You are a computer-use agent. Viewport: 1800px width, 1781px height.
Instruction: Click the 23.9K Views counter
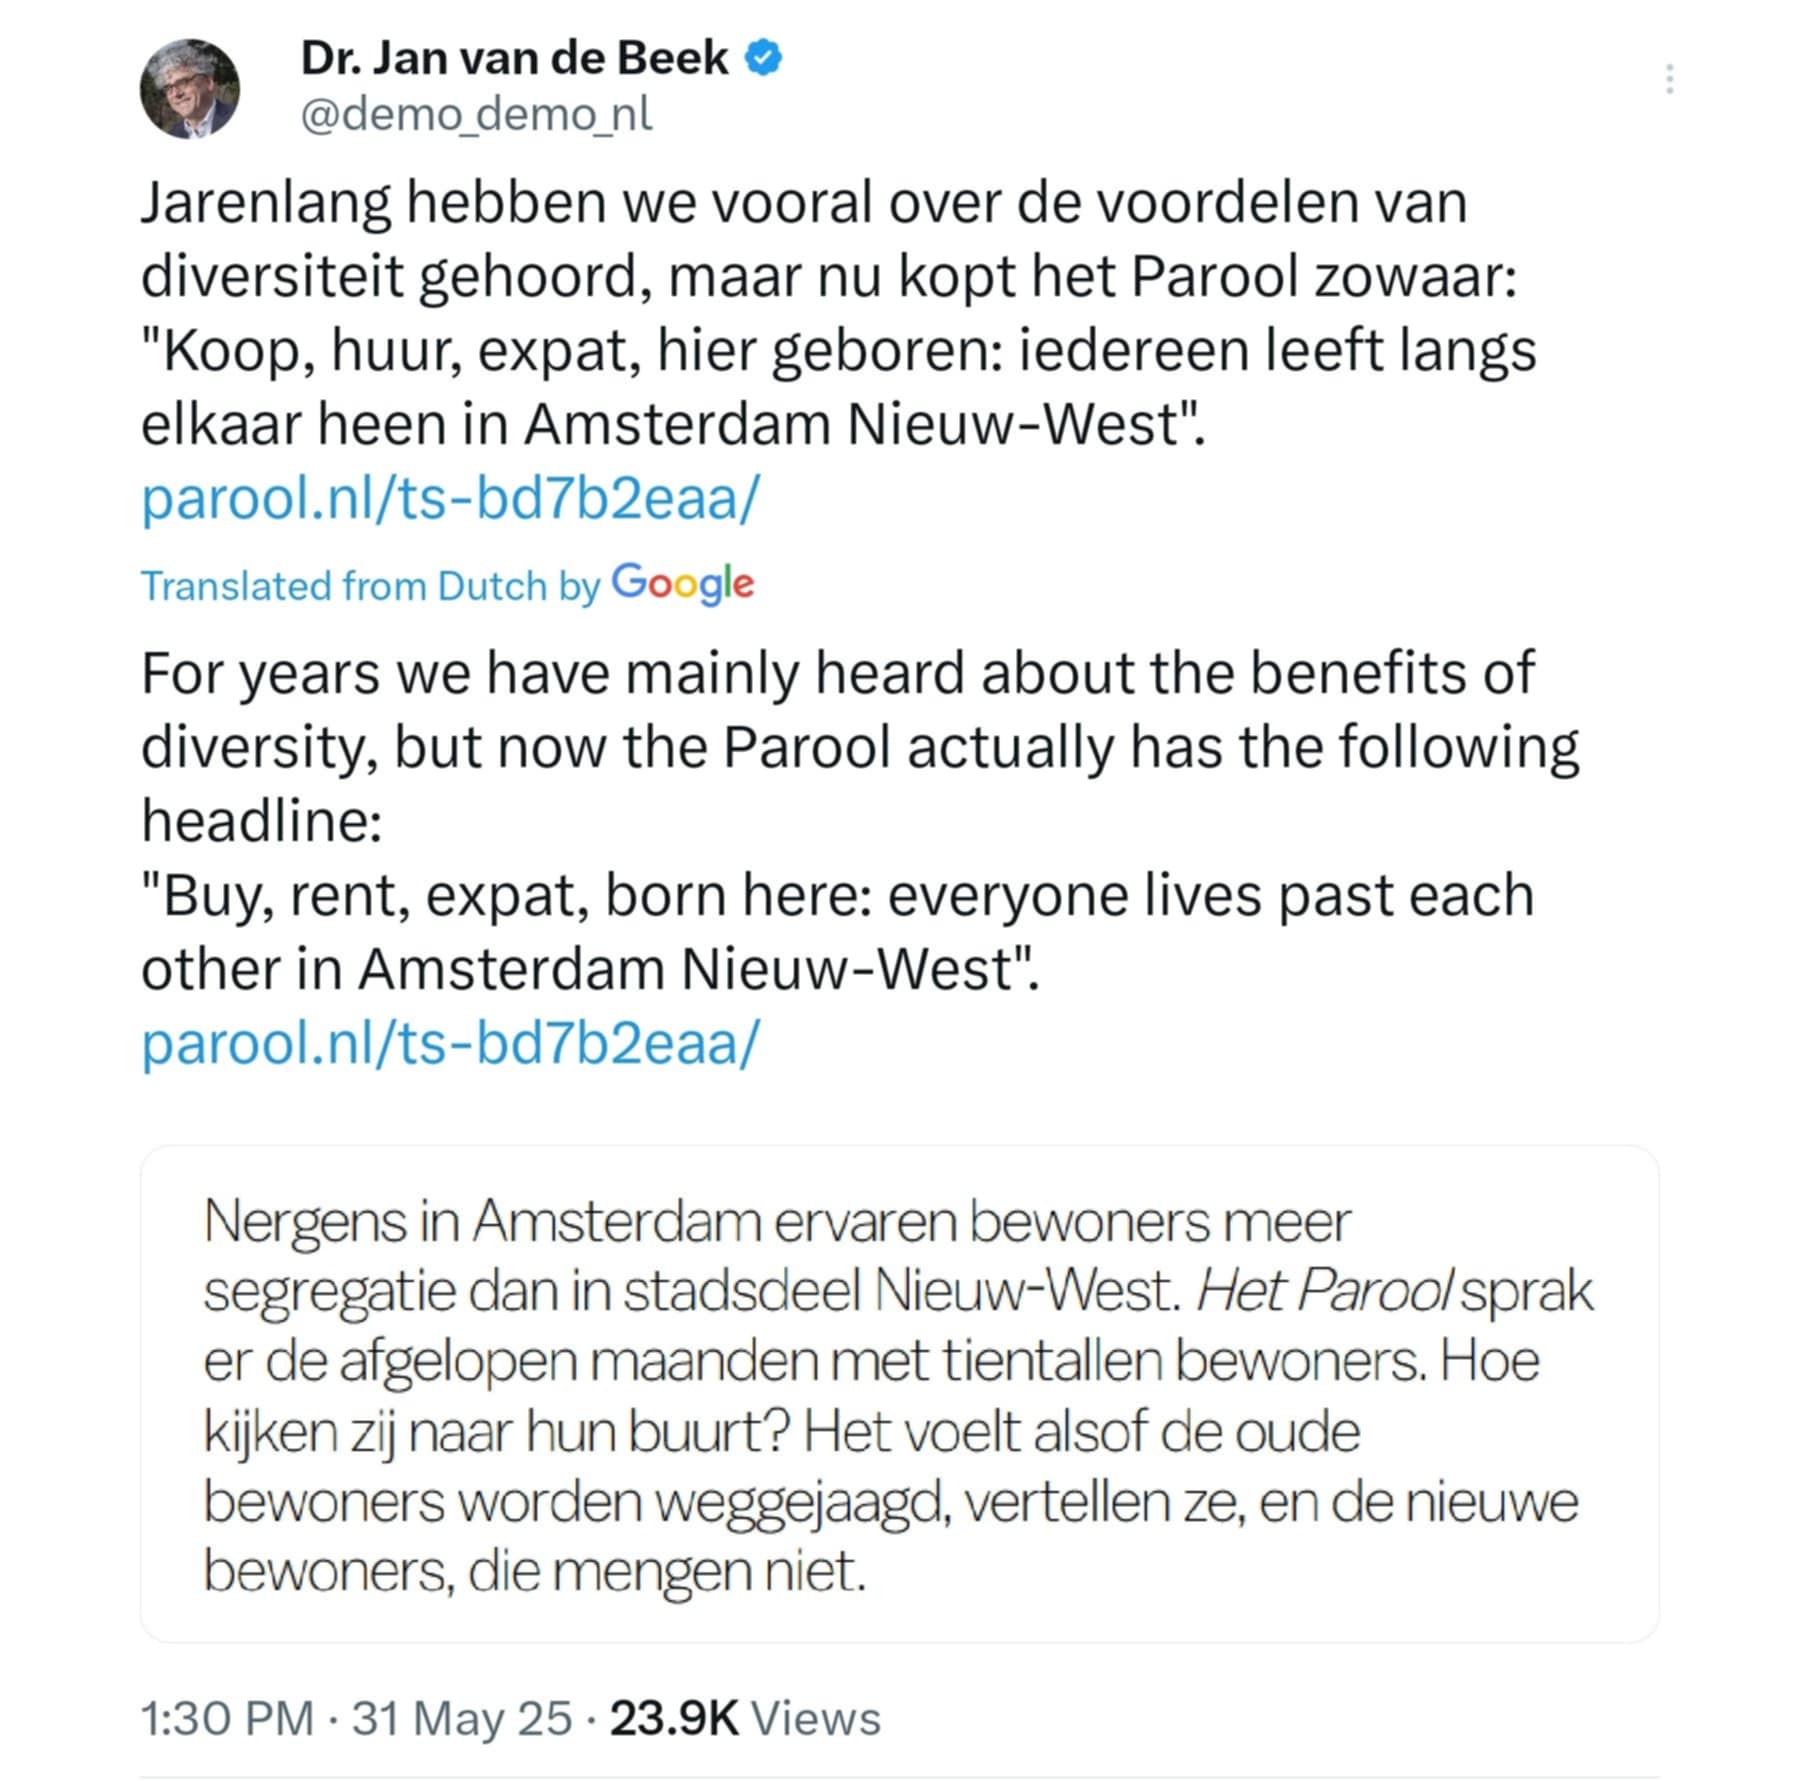(x=745, y=1718)
